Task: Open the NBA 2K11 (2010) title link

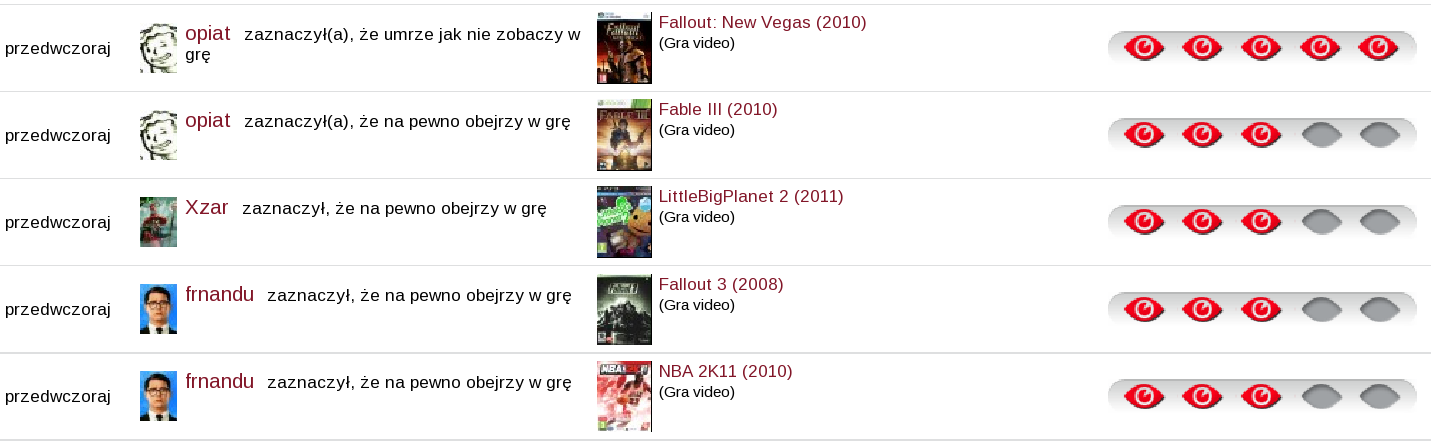Action: tap(725, 371)
